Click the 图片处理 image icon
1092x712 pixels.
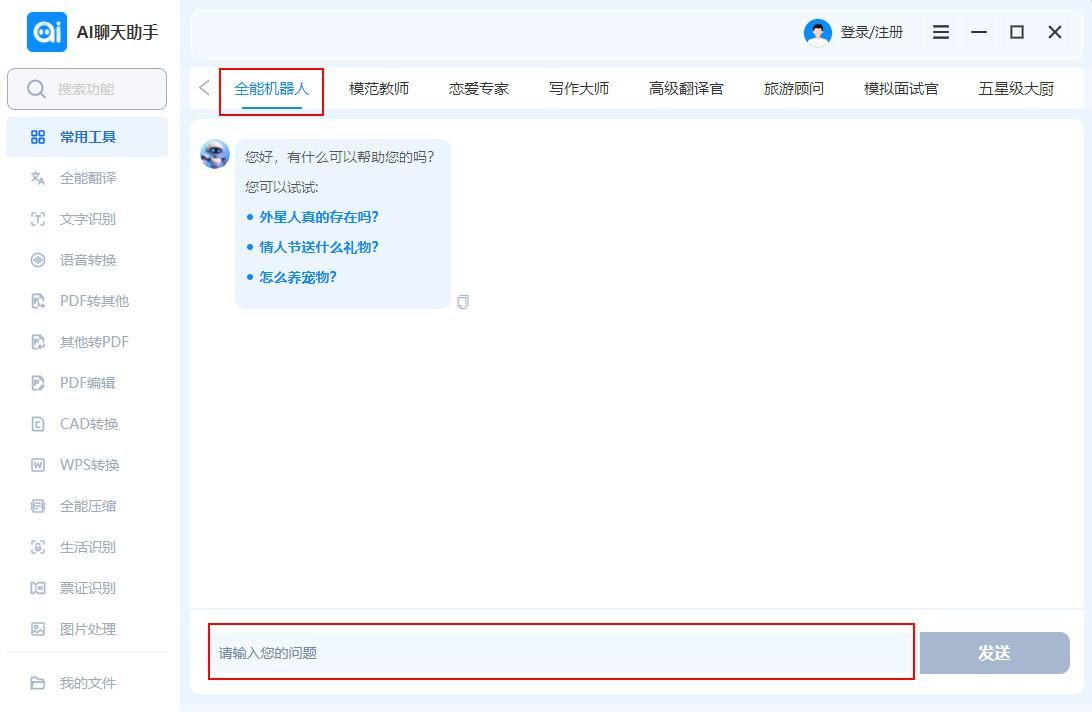38,630
